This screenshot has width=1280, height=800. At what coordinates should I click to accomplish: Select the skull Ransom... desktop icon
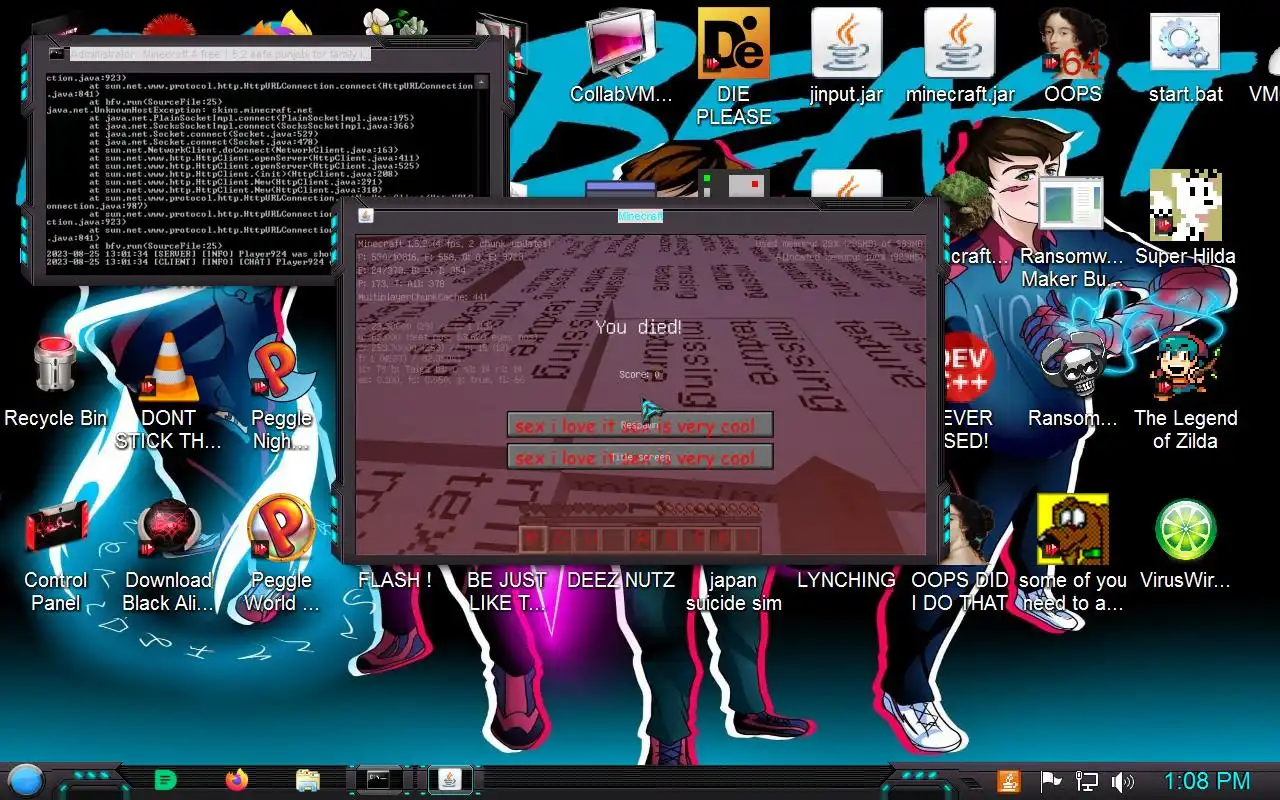(1073, 381)
